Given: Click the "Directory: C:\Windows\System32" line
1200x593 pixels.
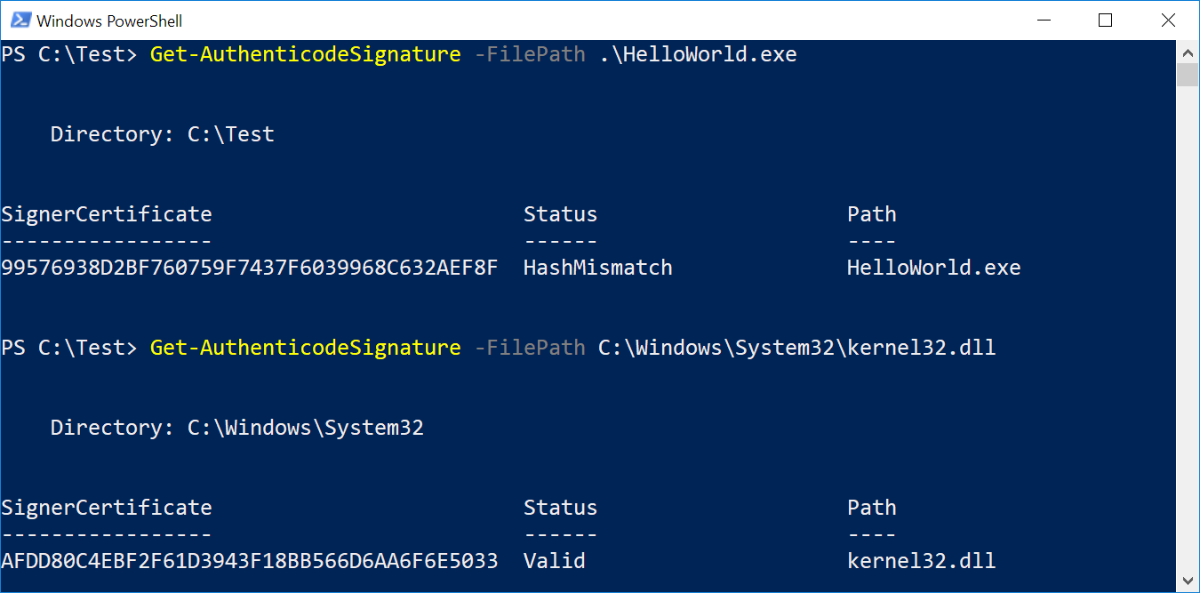Looking at the screenshot, I should click(237, 427).
